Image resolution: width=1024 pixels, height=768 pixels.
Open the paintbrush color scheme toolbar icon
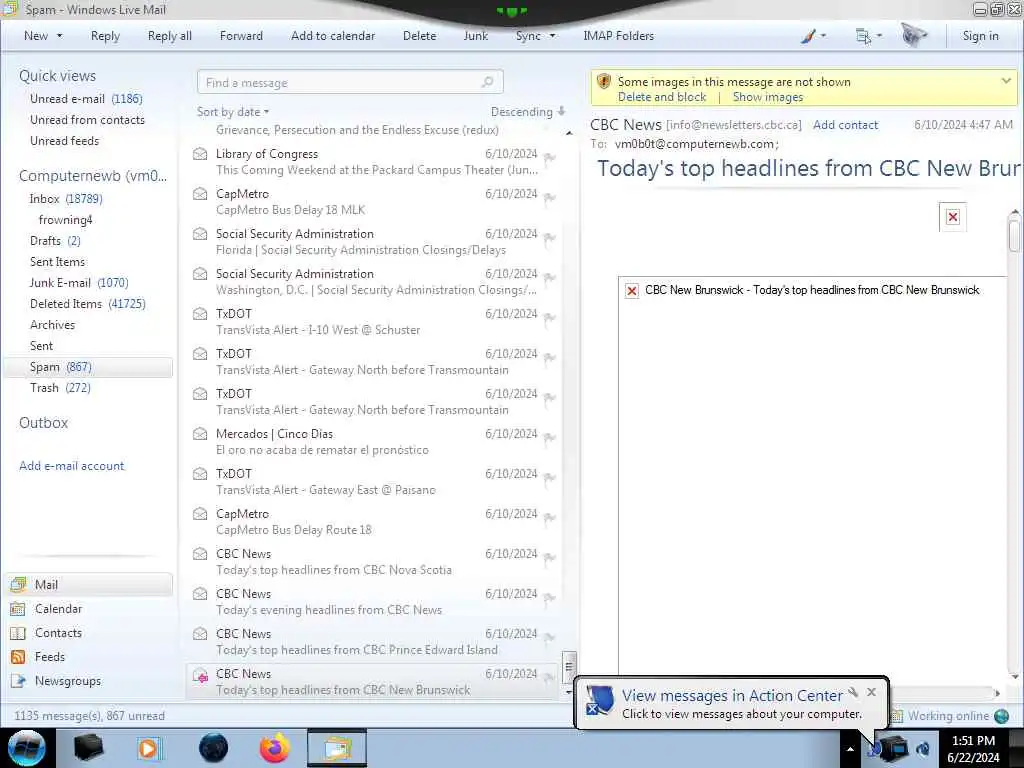tap(808, 36)
